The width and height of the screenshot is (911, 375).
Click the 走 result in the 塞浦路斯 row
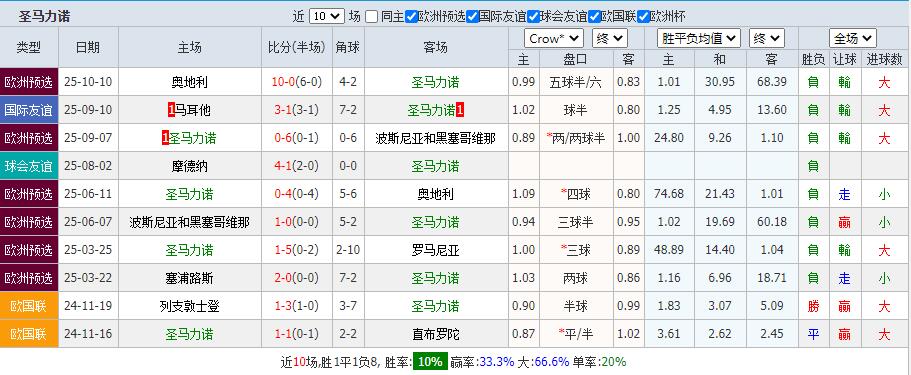(845, 278)
